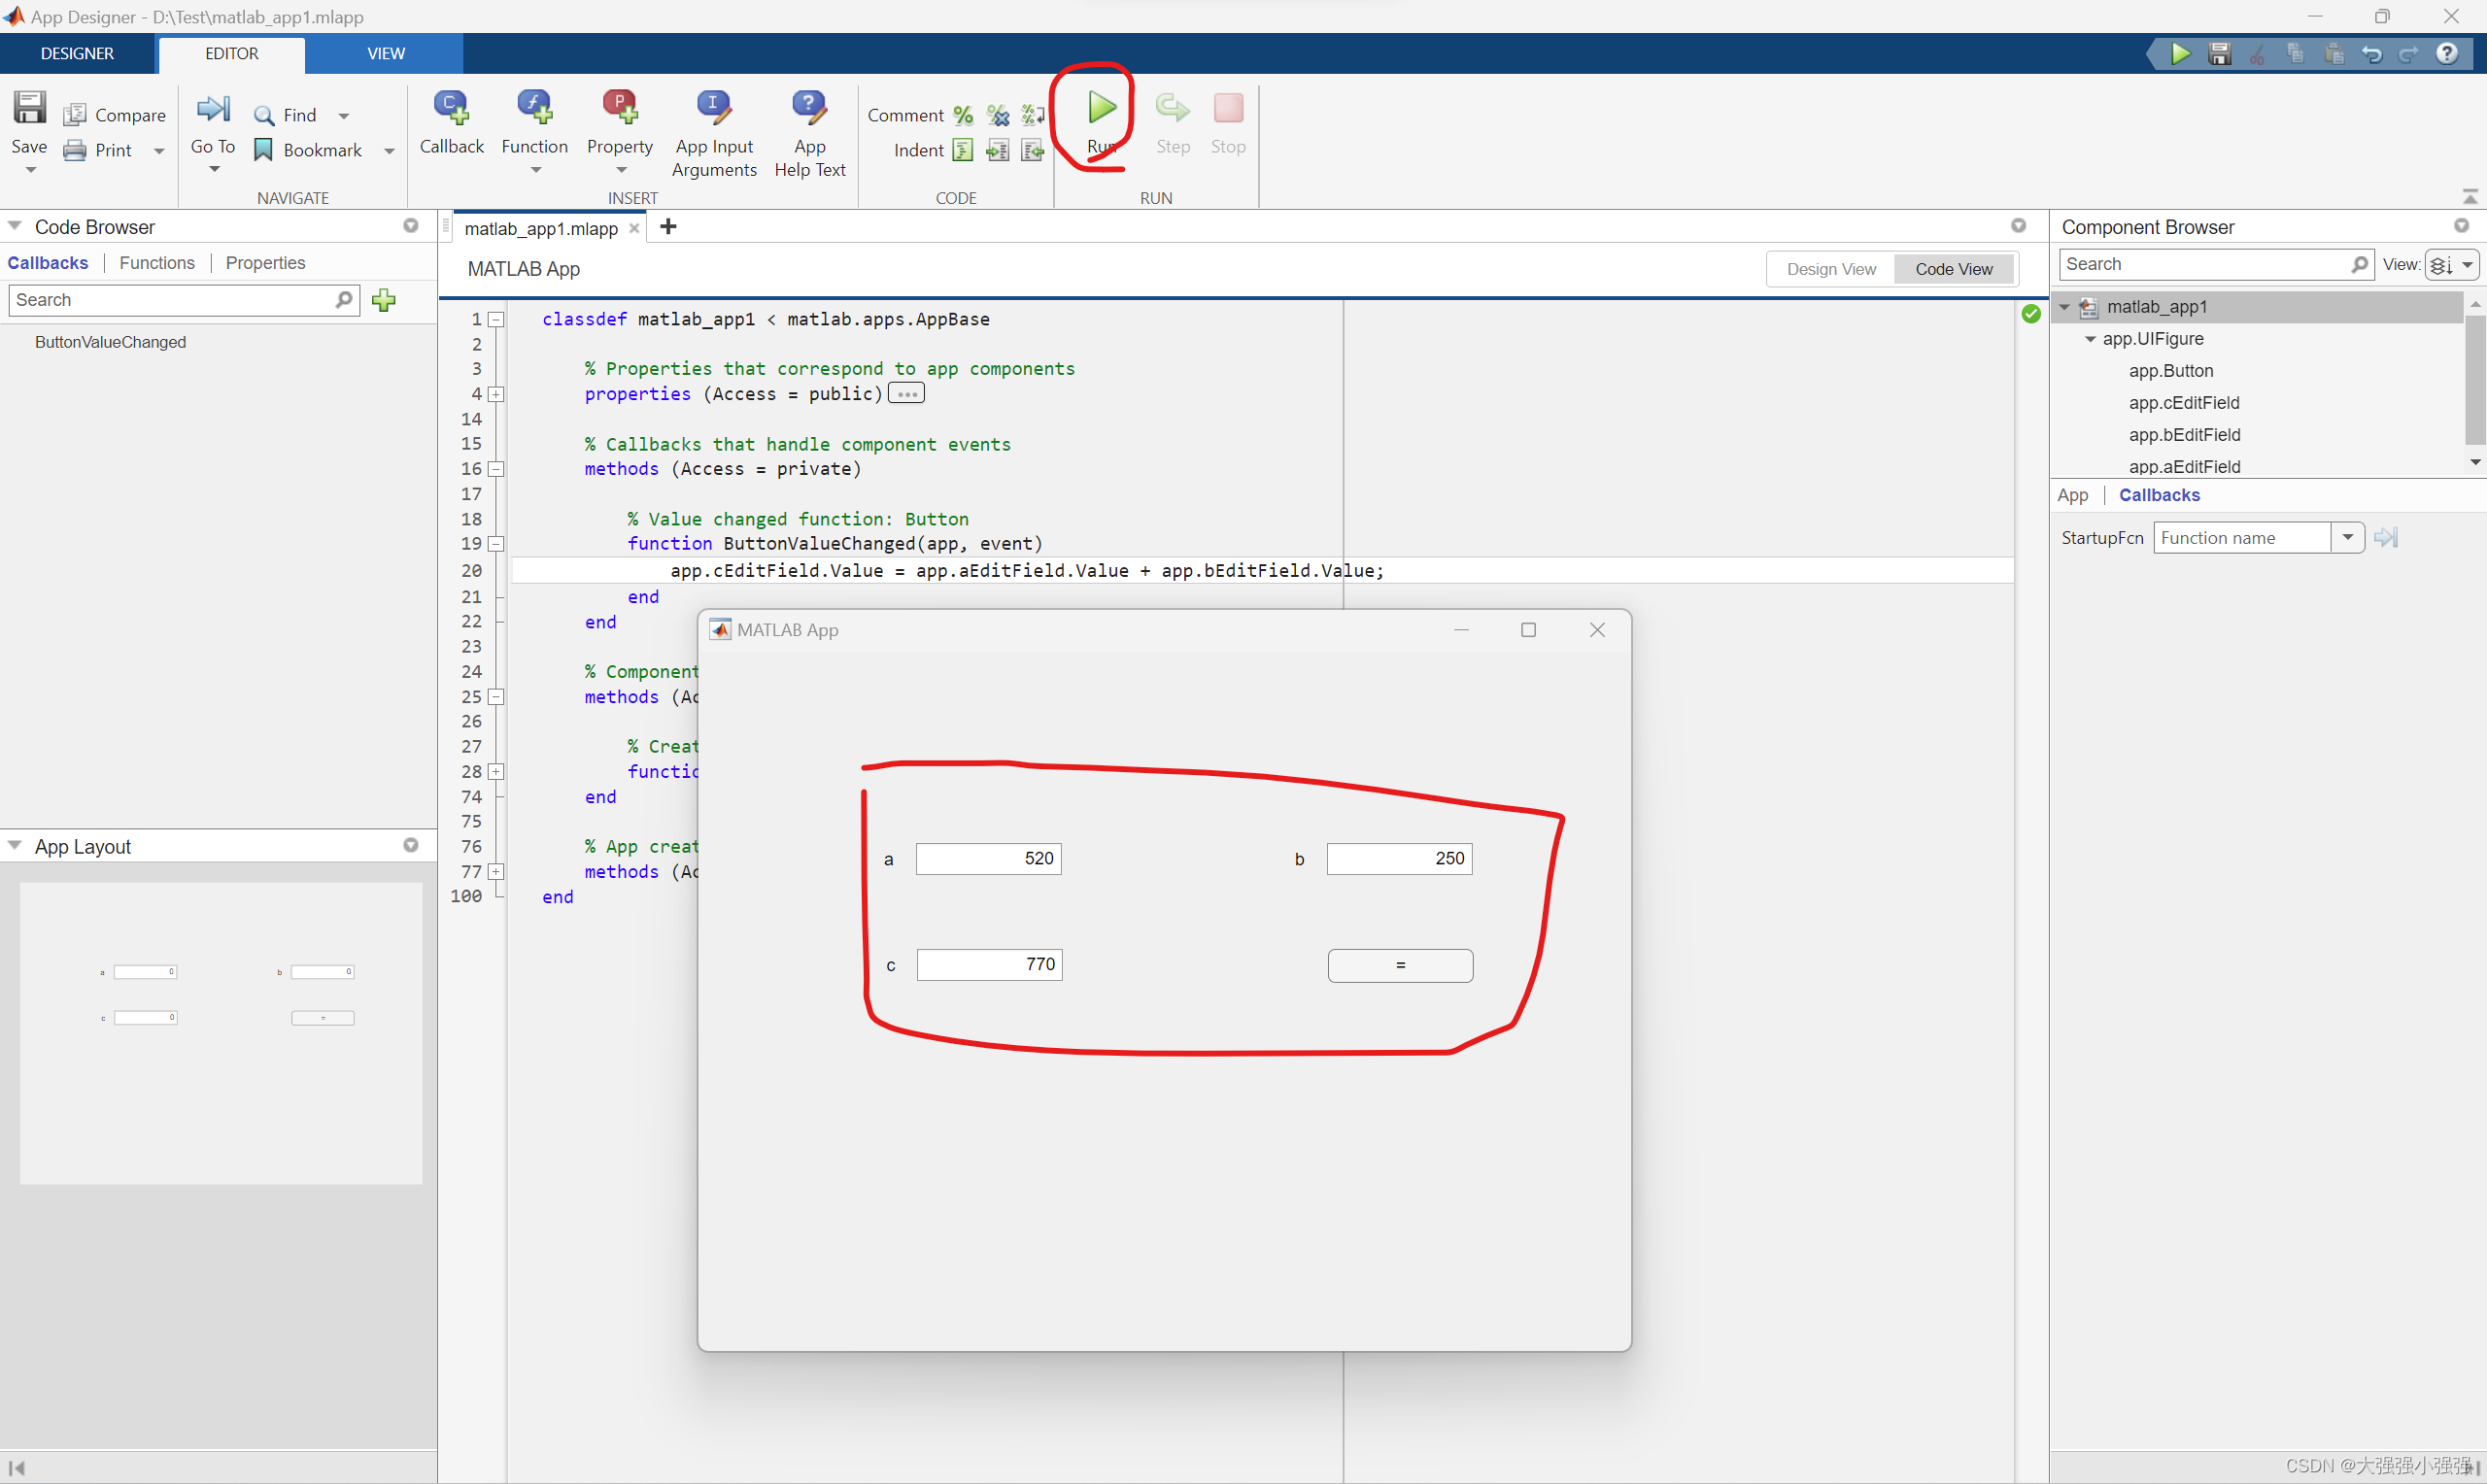2487x1484 pixels.
Task: Insert a new Callback
Action: coord(451,122)
